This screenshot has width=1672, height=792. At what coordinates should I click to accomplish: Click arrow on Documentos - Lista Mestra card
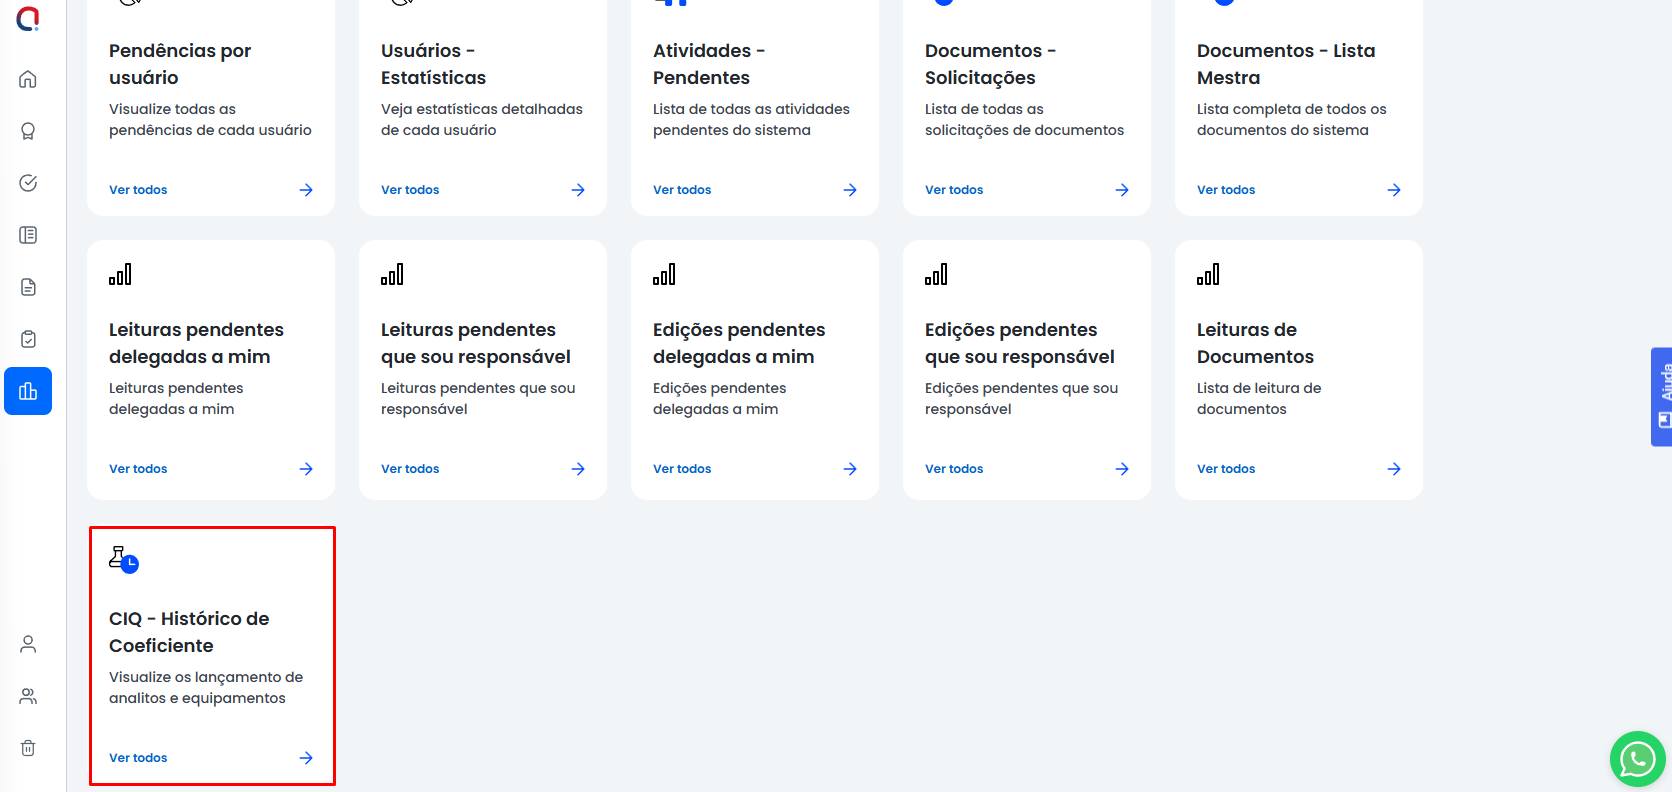click(1394, 190)
